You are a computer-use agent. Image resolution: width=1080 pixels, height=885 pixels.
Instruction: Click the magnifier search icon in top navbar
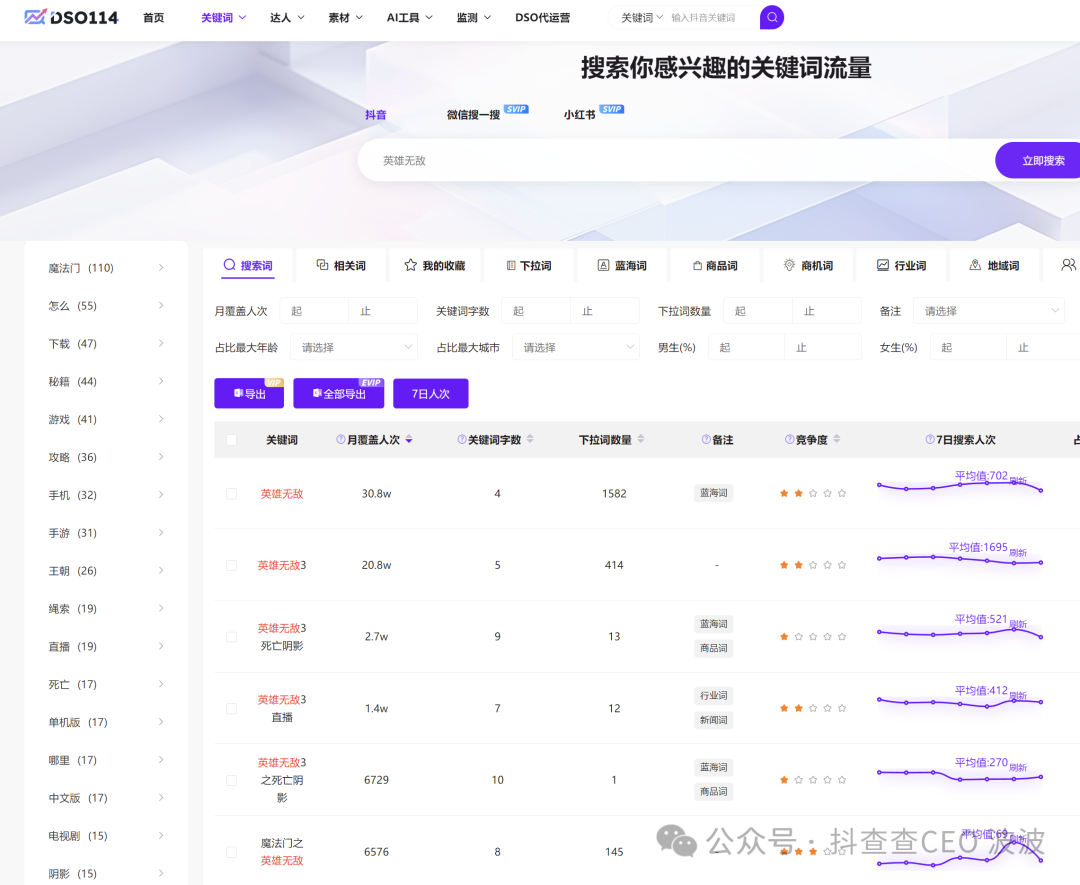(x=770, y=18)
